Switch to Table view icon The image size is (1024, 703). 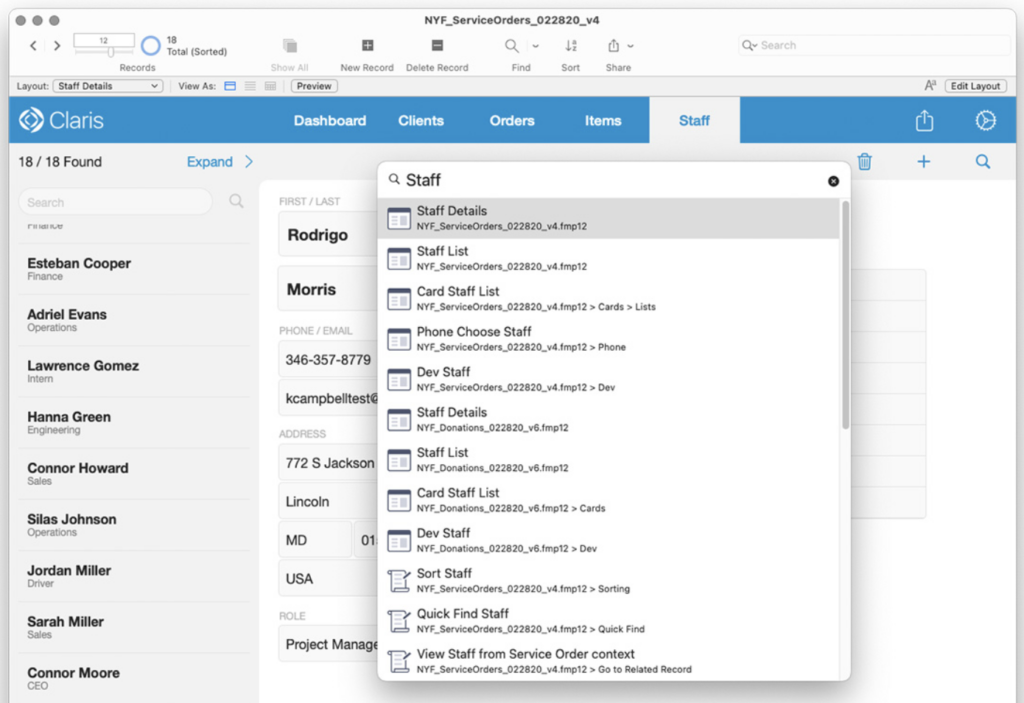click(x=270, y=86)
